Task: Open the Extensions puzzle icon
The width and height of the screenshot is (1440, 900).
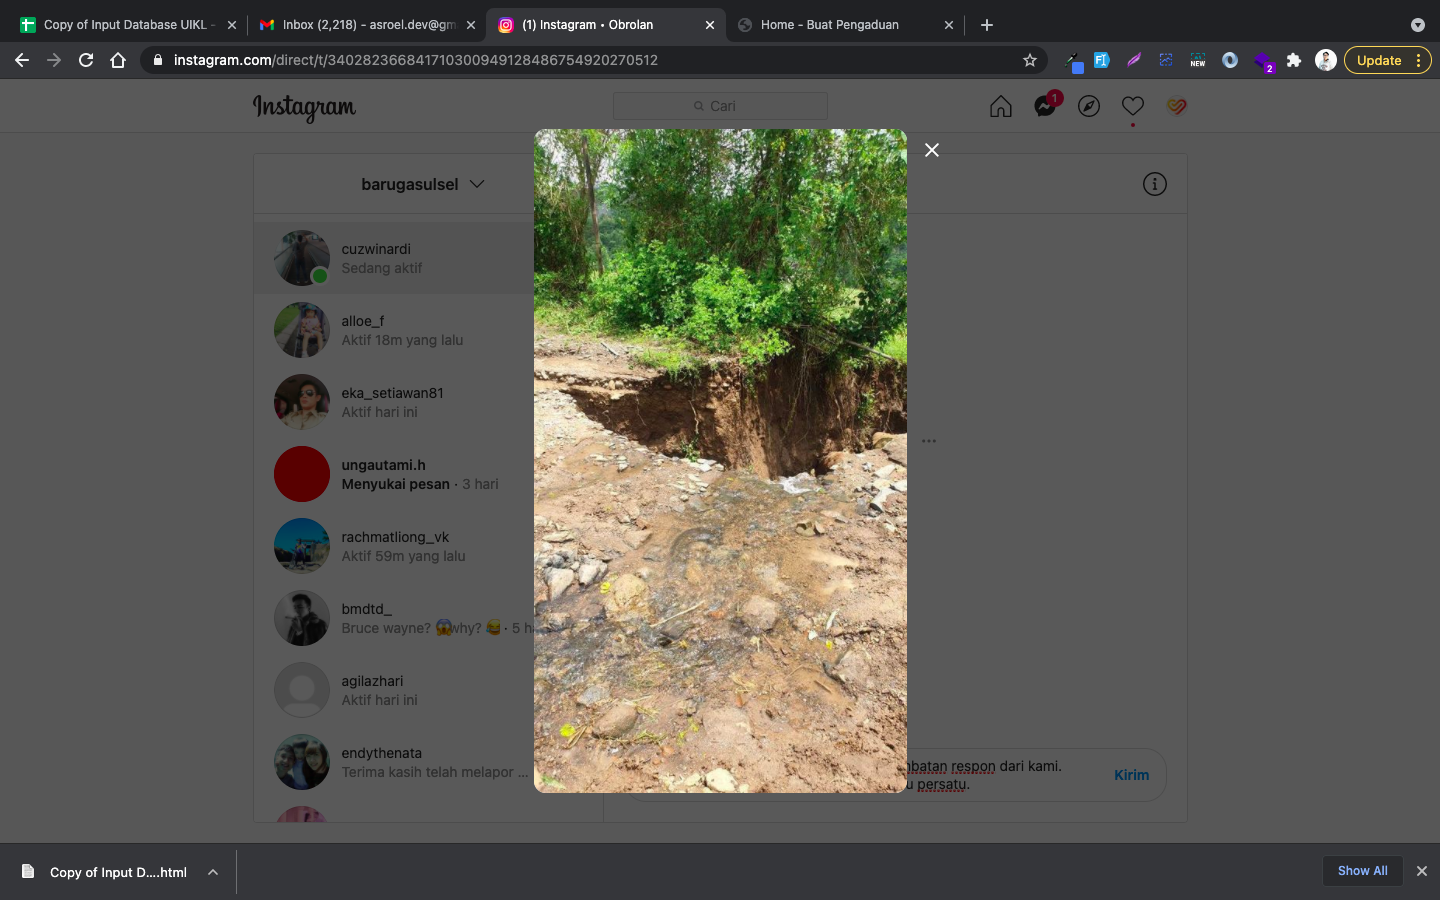Action: 1294,60
